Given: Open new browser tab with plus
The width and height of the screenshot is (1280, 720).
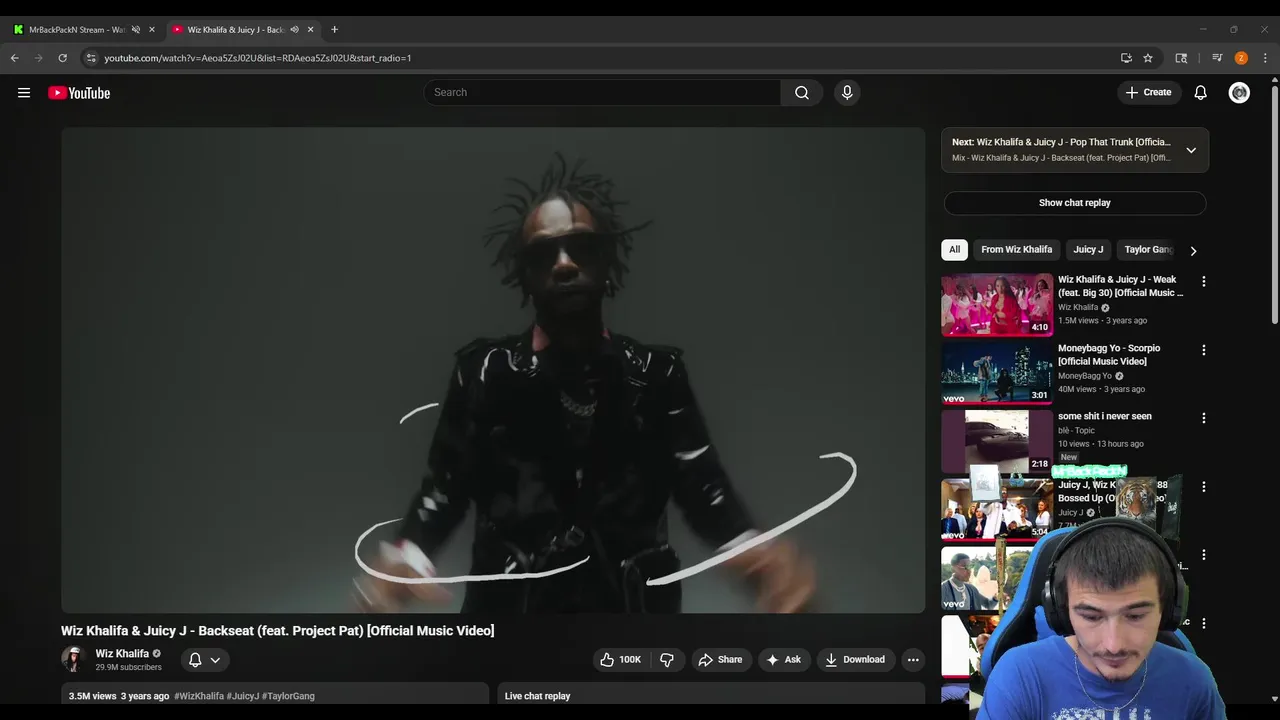Looking at the screenshot, I should (334, 29).
